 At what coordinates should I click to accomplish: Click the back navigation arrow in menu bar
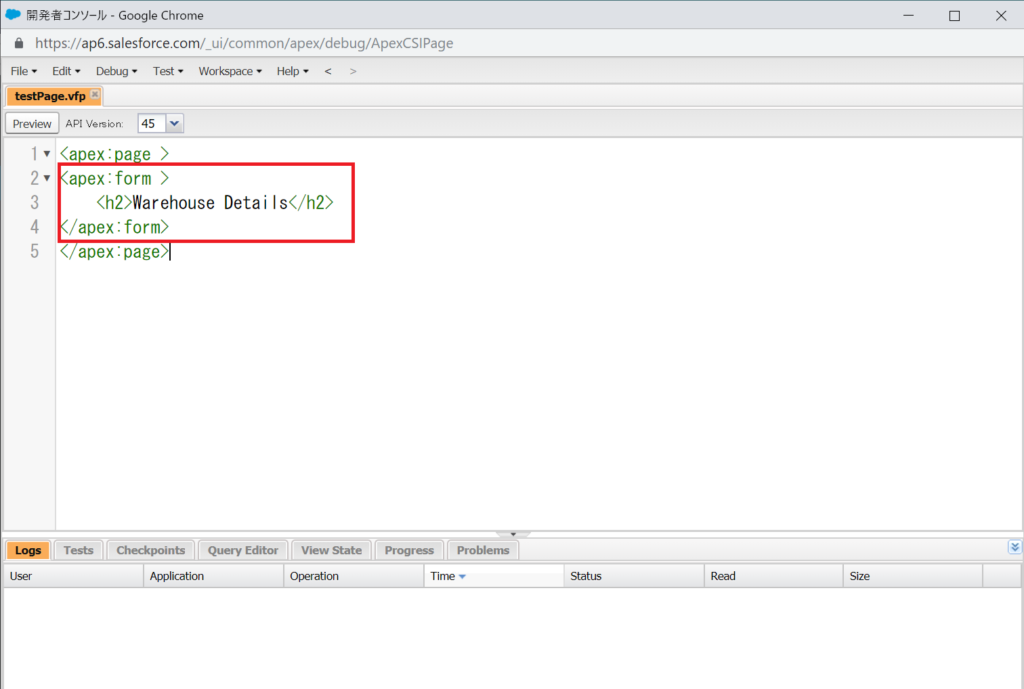328,71
